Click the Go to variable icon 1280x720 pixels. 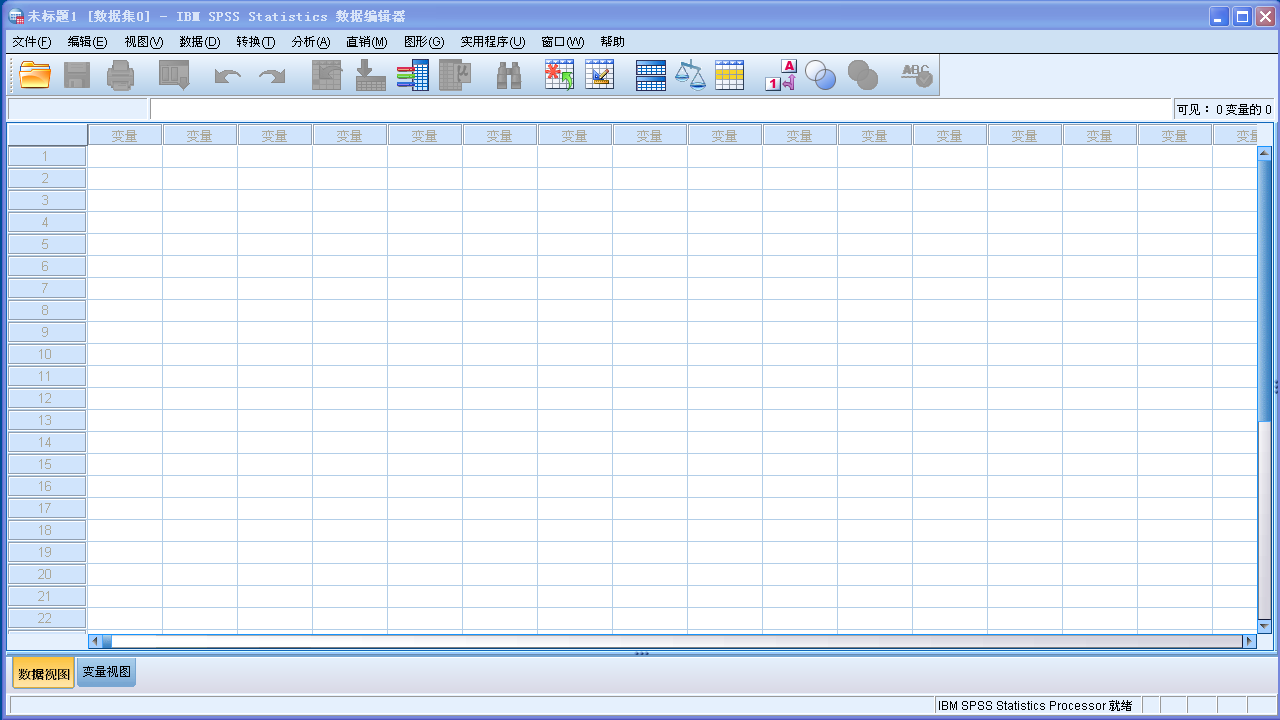(x=371, y=75)
